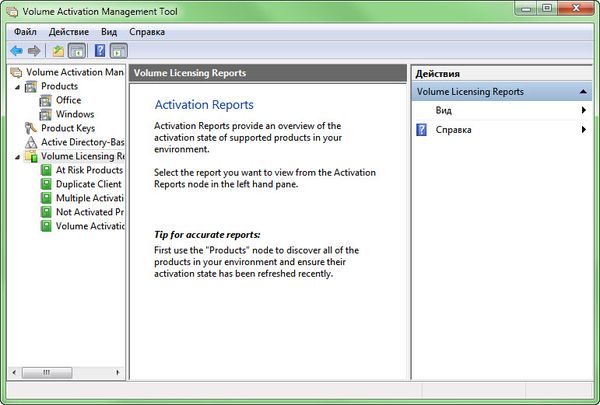Click the Back arrow toolbar icon
This screenshot has height=405, width=600.
(16, 50)
